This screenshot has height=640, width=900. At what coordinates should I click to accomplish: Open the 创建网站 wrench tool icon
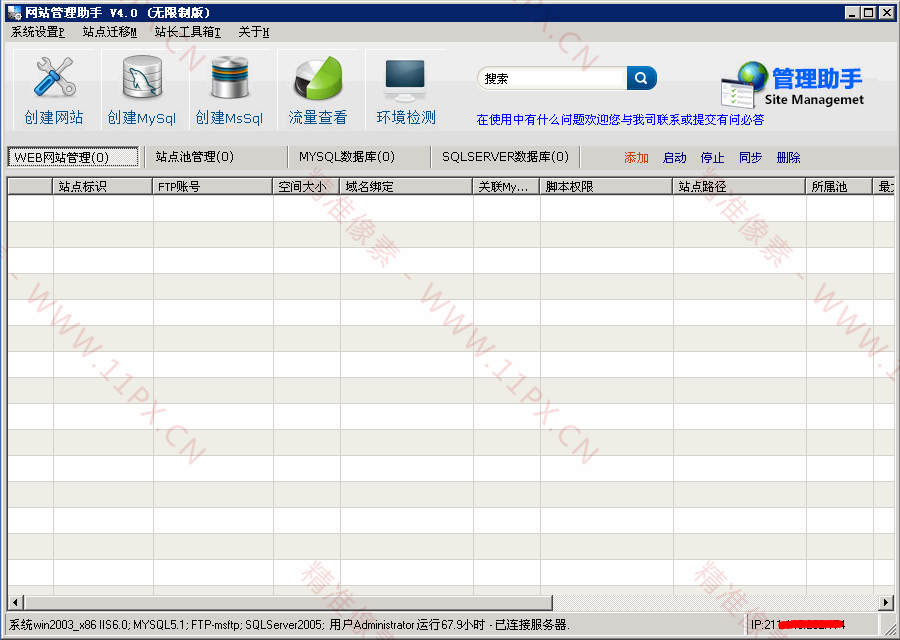(54, 76)
